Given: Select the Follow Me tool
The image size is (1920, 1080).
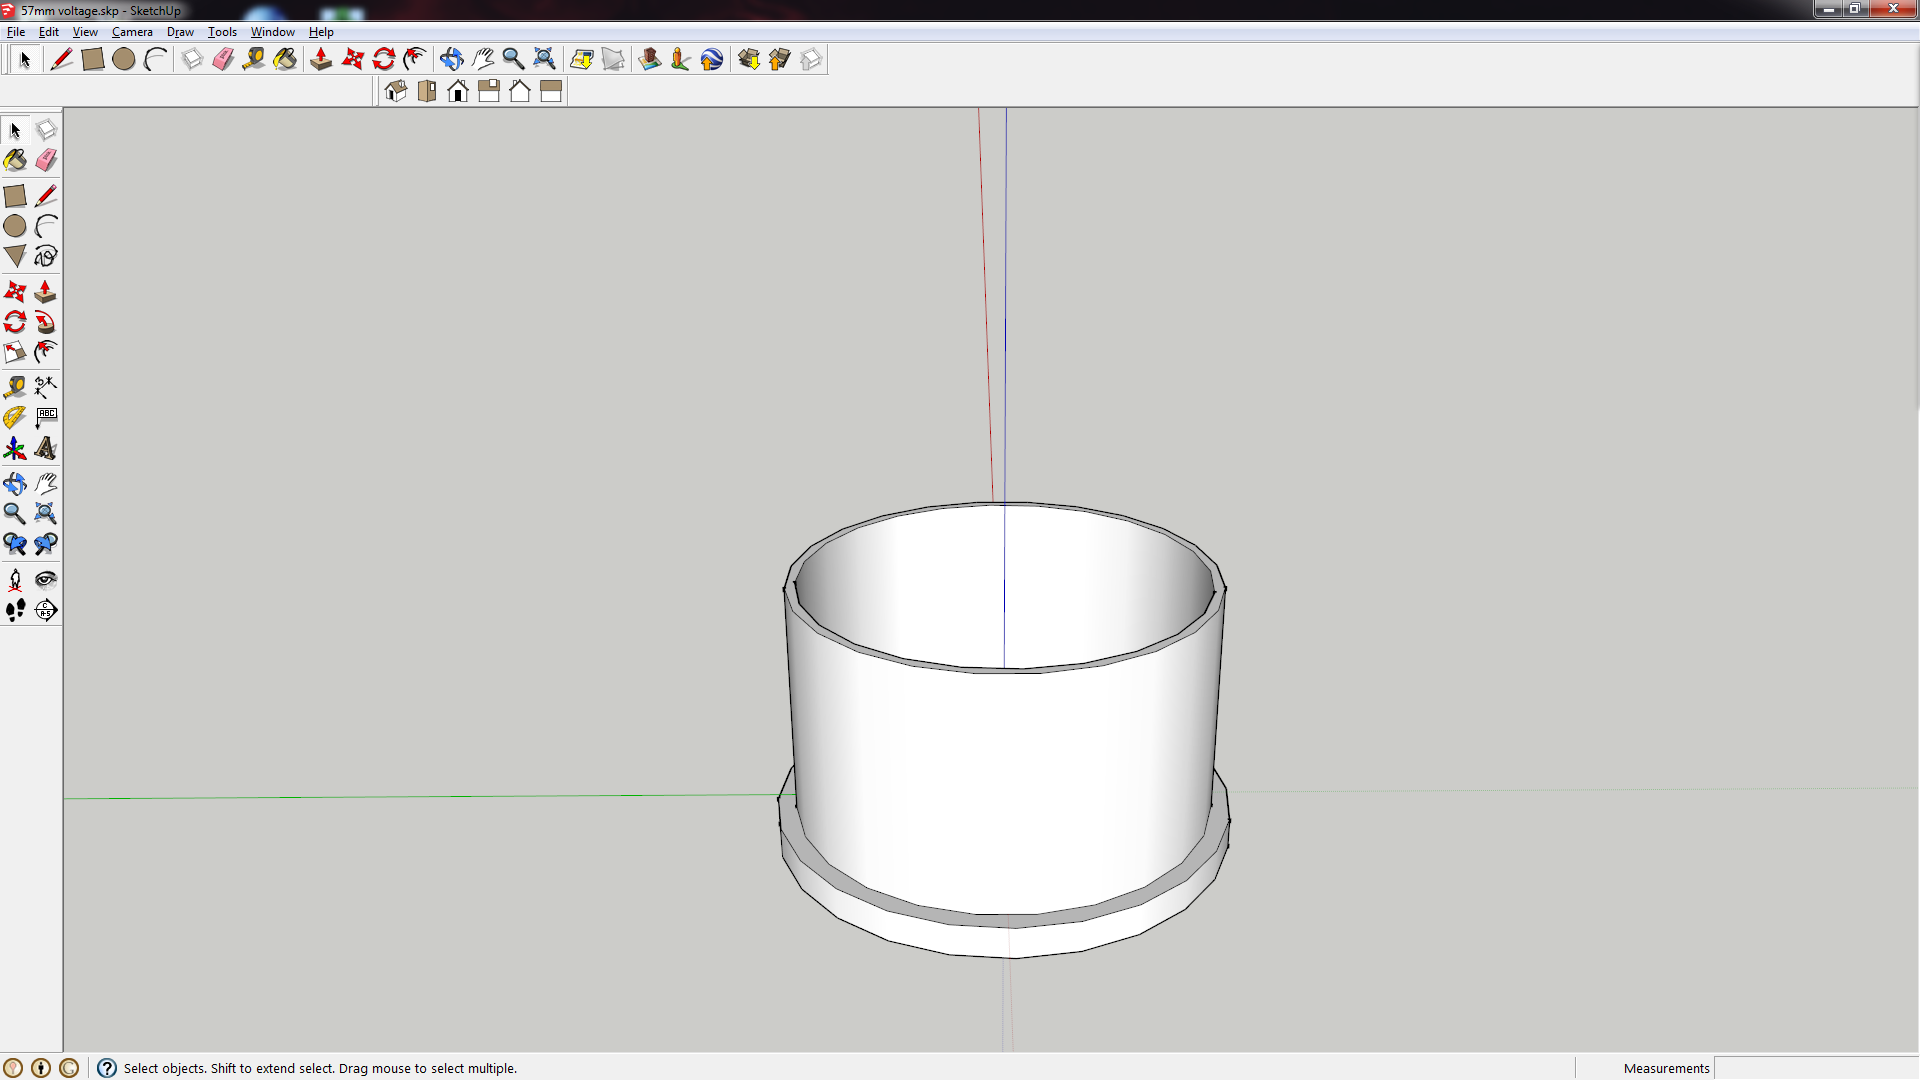Looking at the screenshot, I should tap(46, 322).
